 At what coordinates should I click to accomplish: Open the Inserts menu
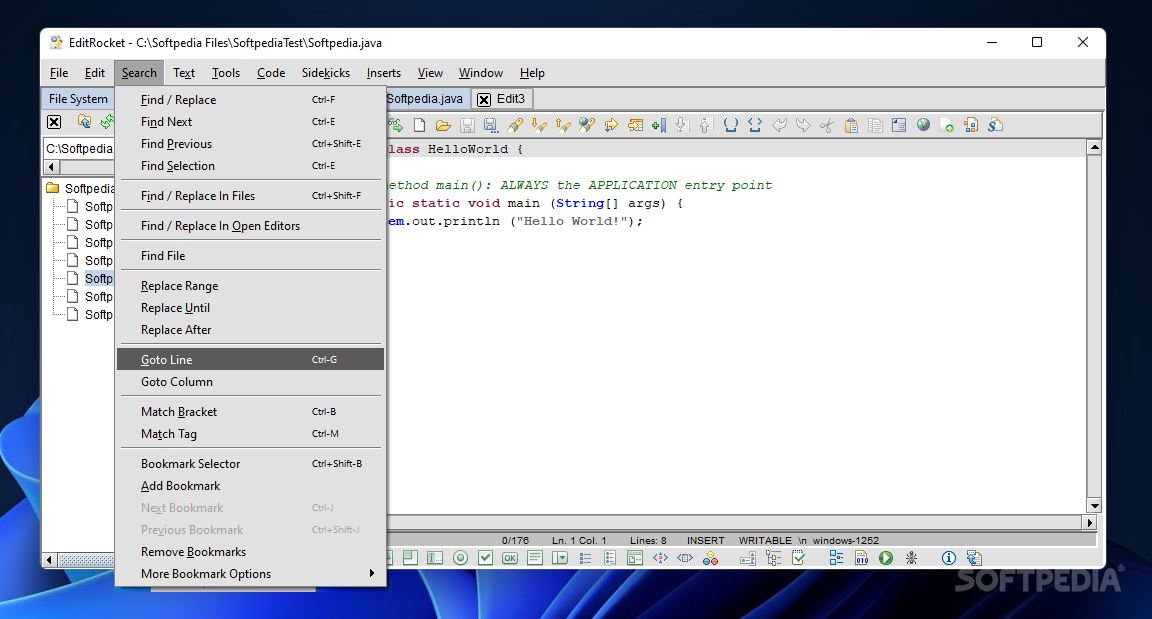pyautogui.click(x=384, y=73)
